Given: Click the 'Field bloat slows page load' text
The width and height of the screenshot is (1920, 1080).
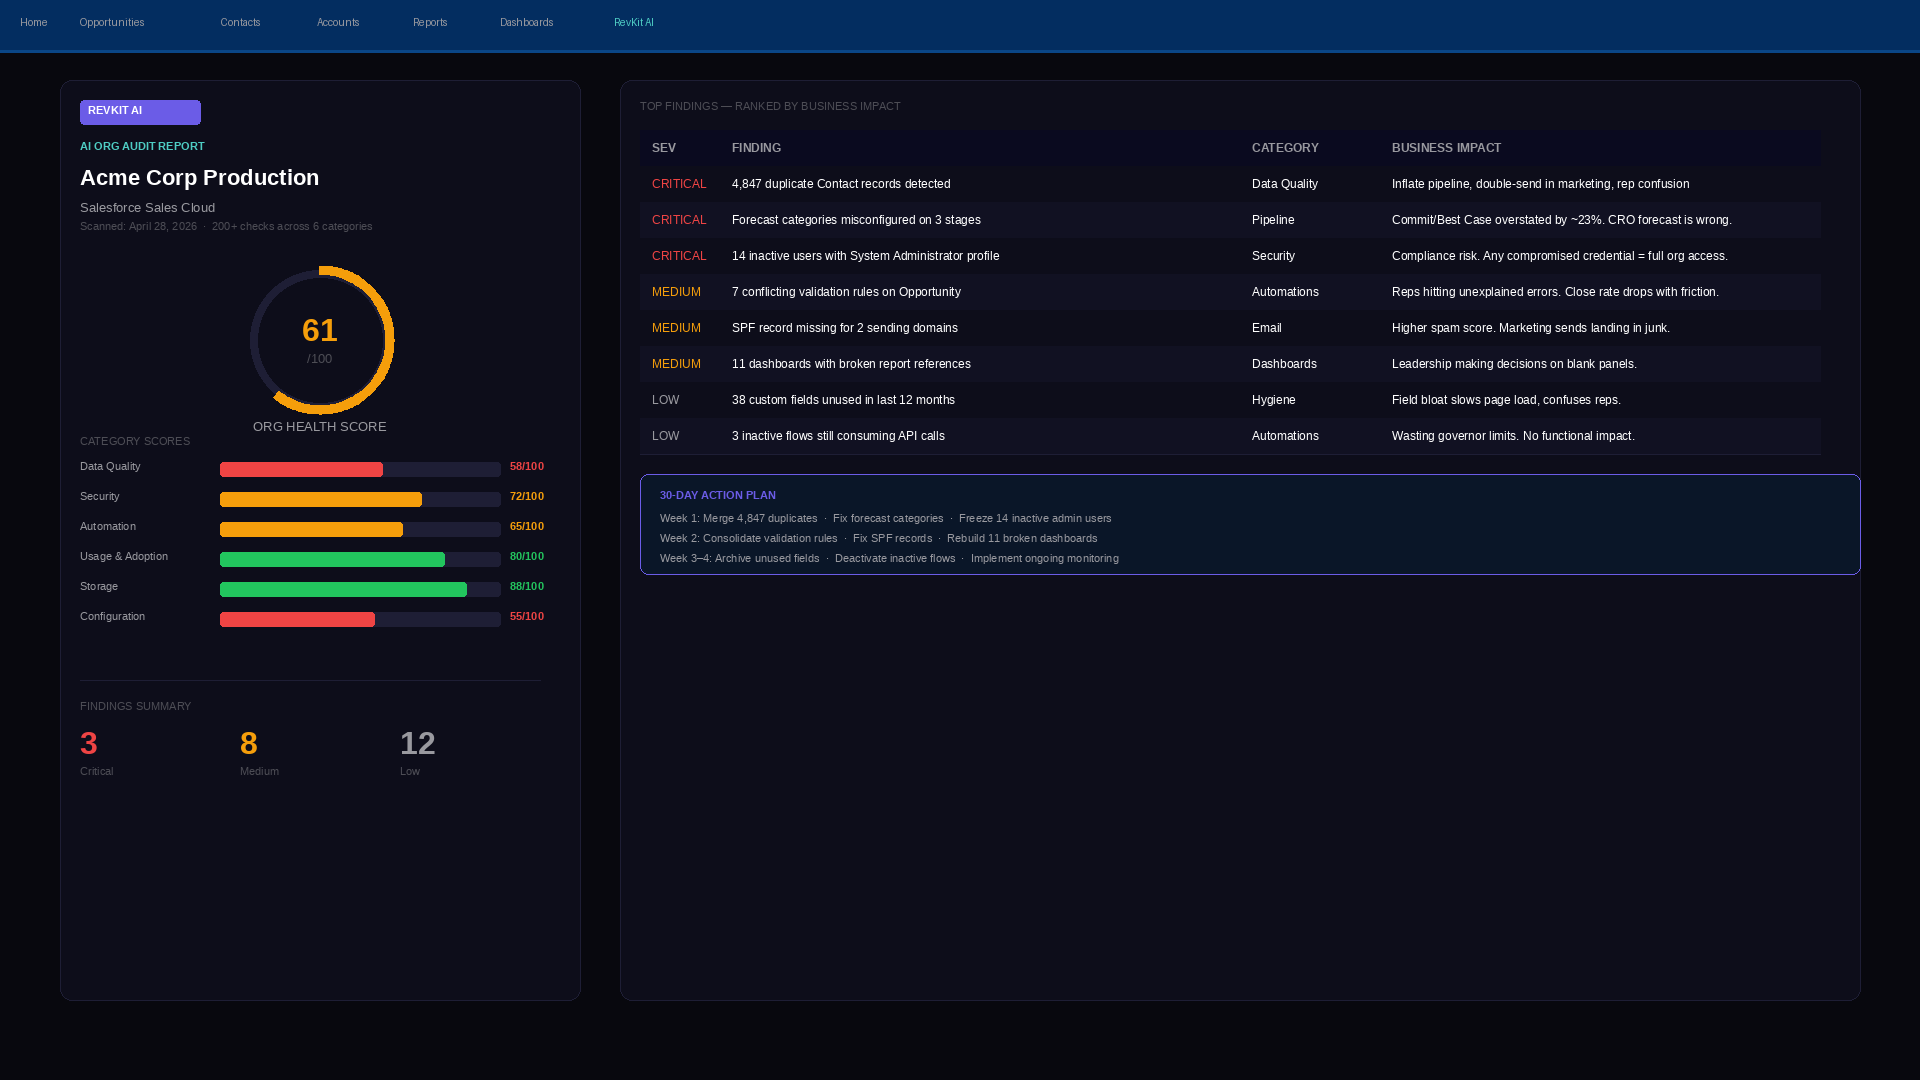Looking at the screenshot, I should coord(1506,400).
